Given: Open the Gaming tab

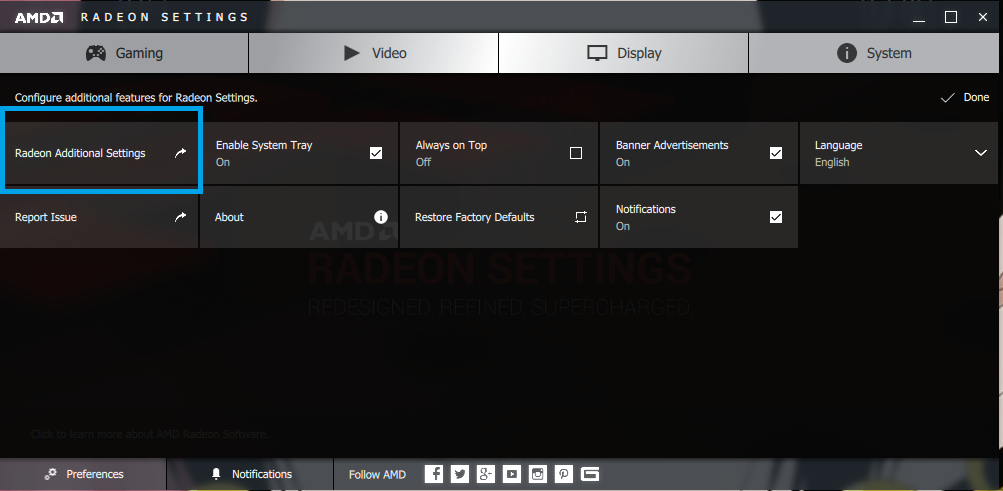Looking at the screenshot, I should [x=124, y=53].
